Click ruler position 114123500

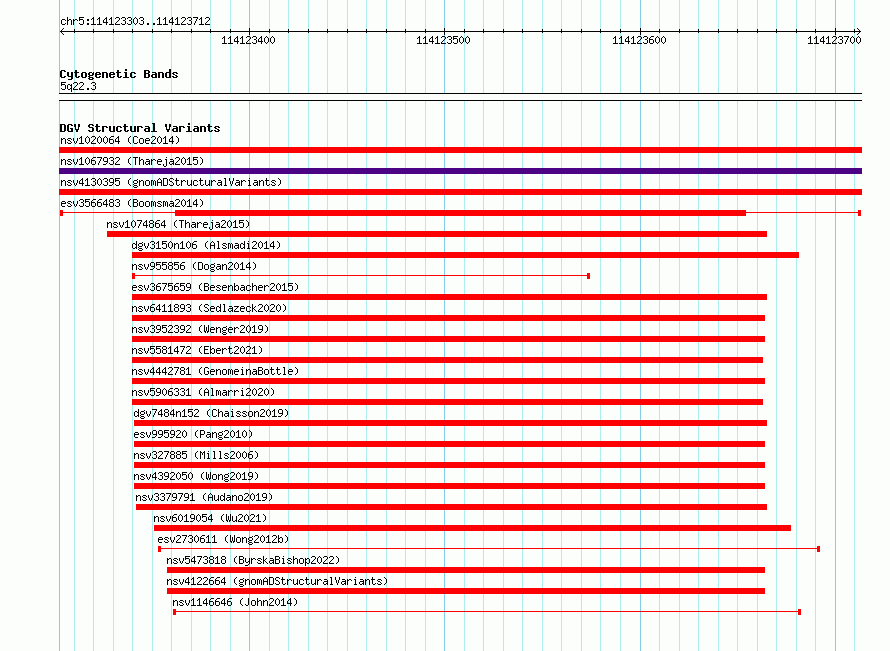(x=443, y=40)
